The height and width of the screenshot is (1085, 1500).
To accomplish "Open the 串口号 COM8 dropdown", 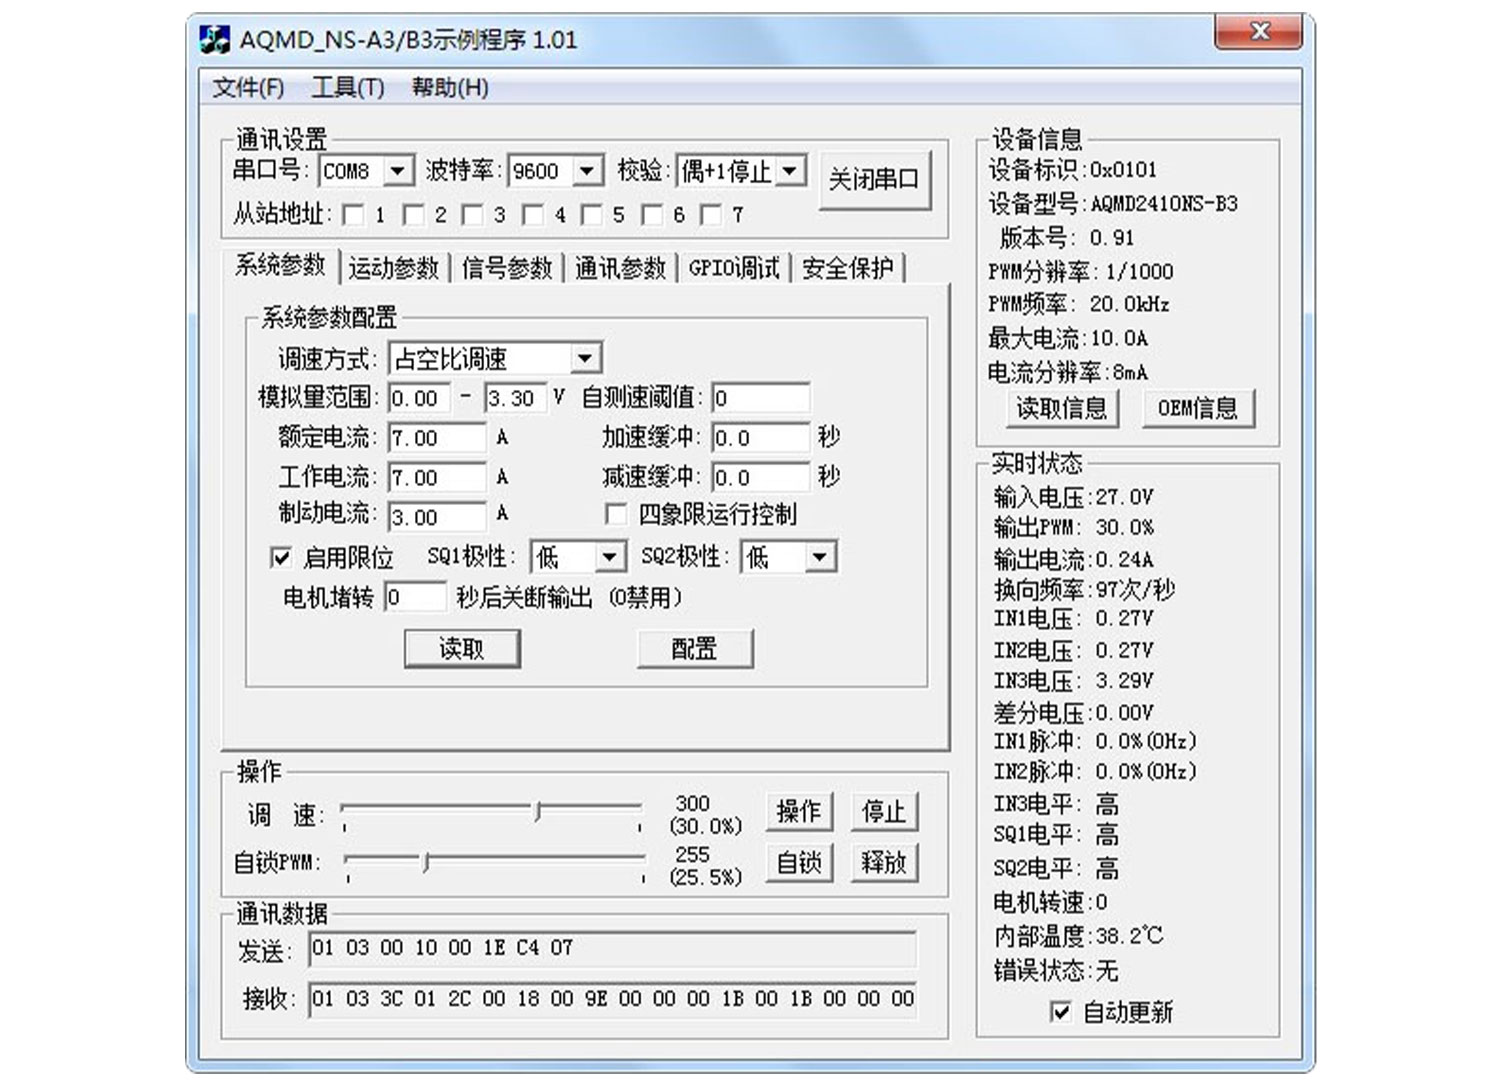I will (x=401, y=170).
